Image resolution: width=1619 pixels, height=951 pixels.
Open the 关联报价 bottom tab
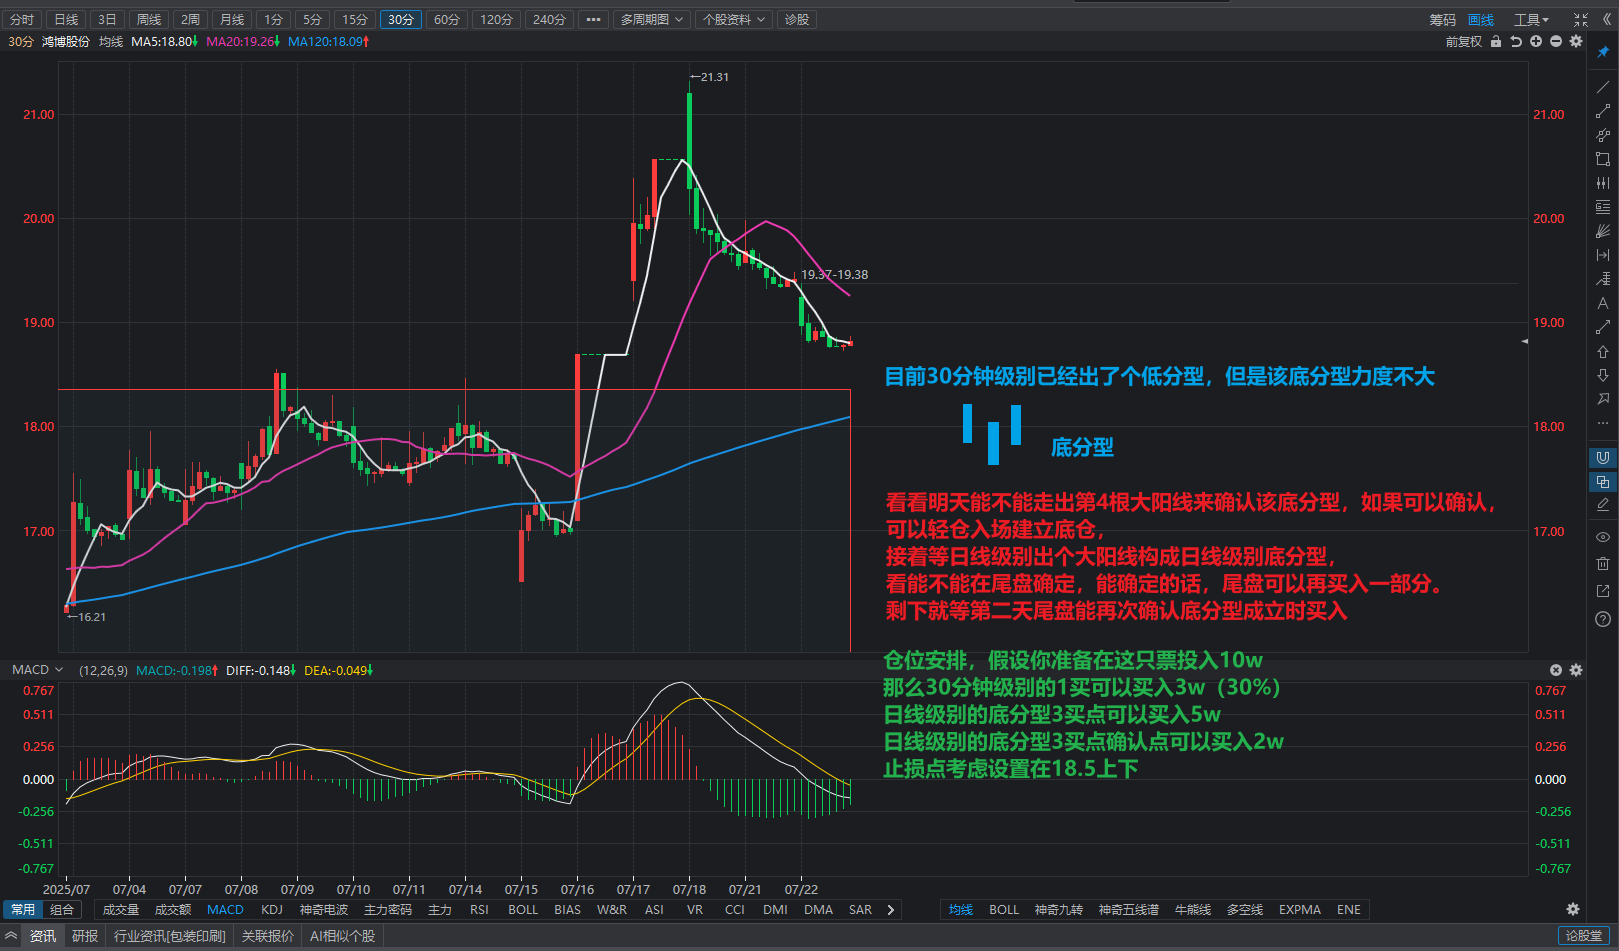tap(268, 936)
